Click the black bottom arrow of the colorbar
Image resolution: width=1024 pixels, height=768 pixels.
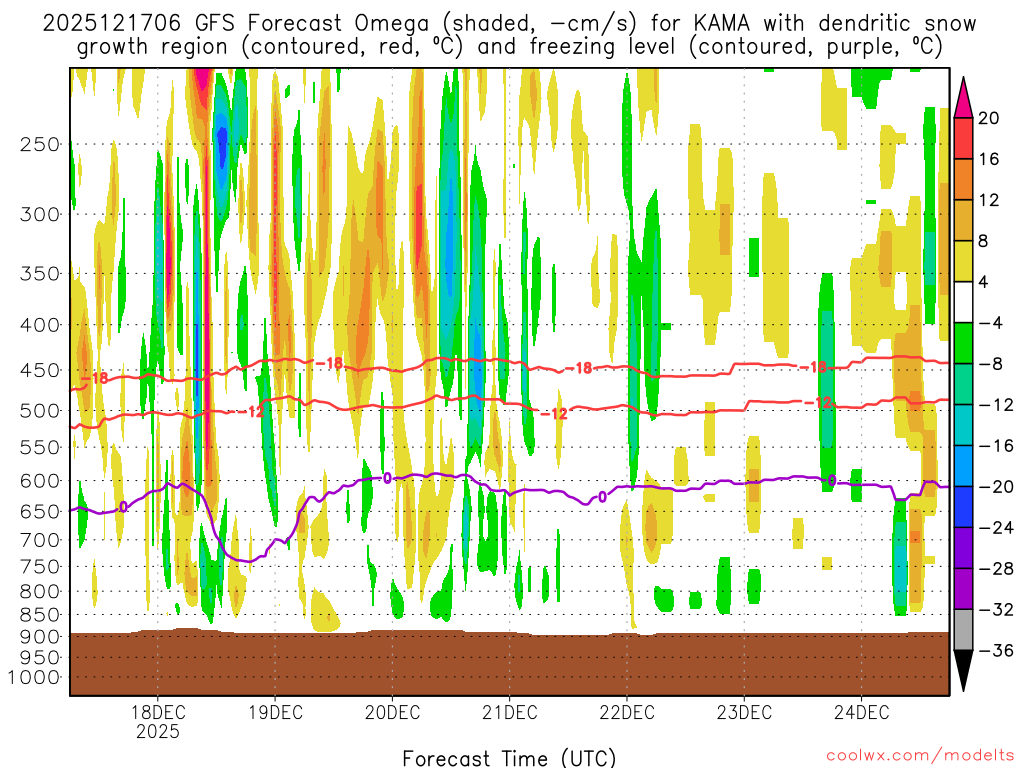pos(963,671)
